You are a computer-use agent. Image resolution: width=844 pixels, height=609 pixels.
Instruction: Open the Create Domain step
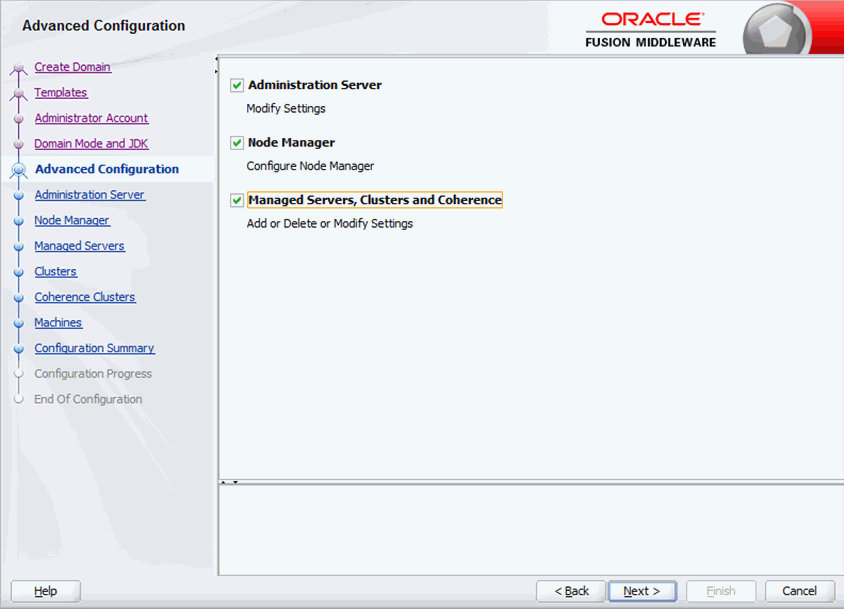[x=72, y=66]
